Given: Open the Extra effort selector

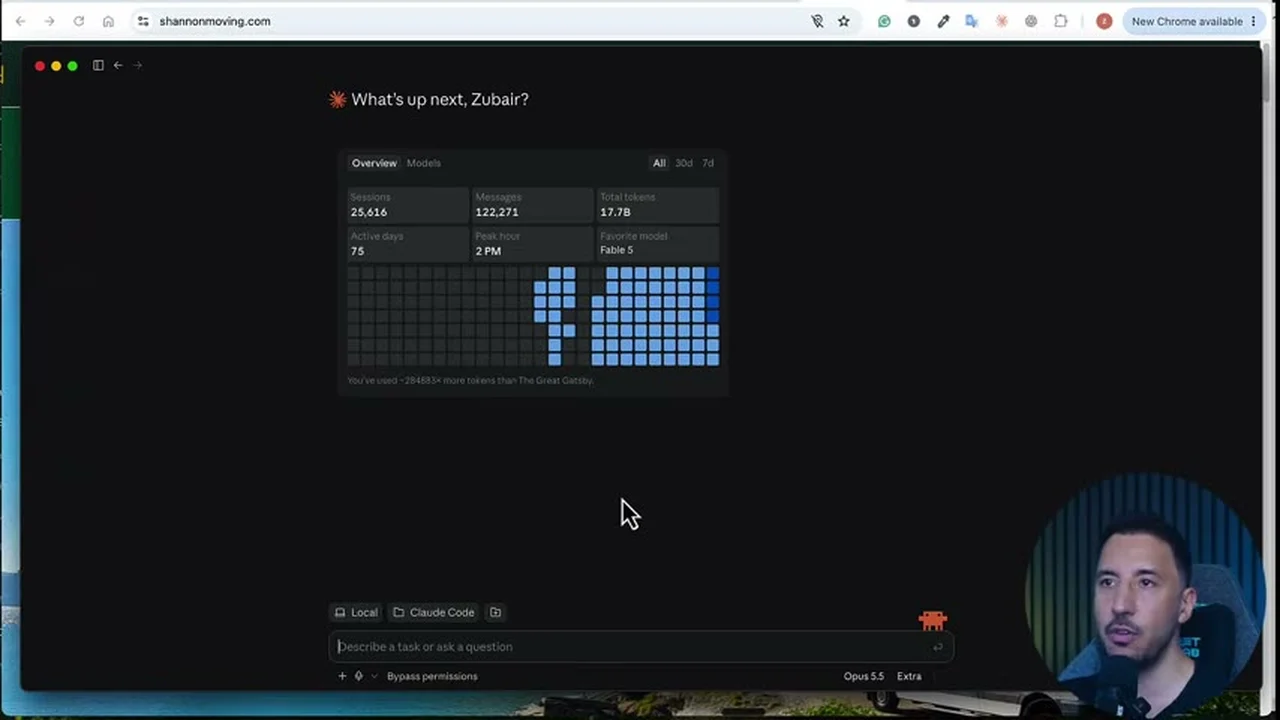Looking at the screenshot, I should [909, 676].
